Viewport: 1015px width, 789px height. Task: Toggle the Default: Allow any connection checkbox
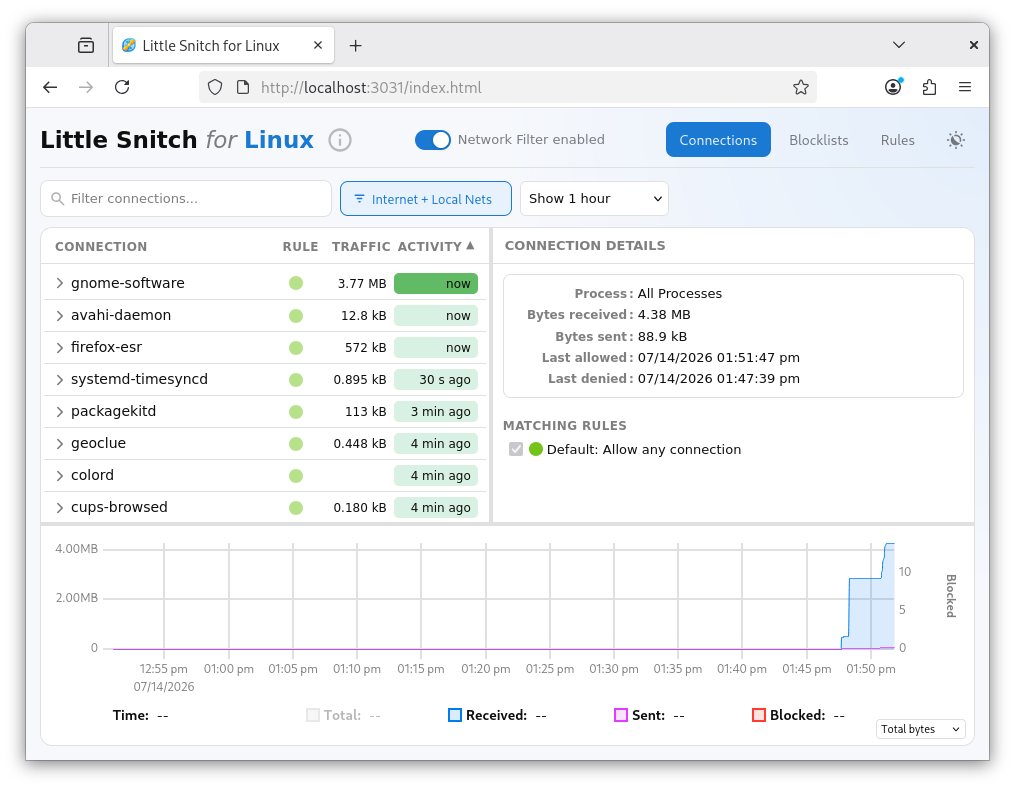coord(516,449)
